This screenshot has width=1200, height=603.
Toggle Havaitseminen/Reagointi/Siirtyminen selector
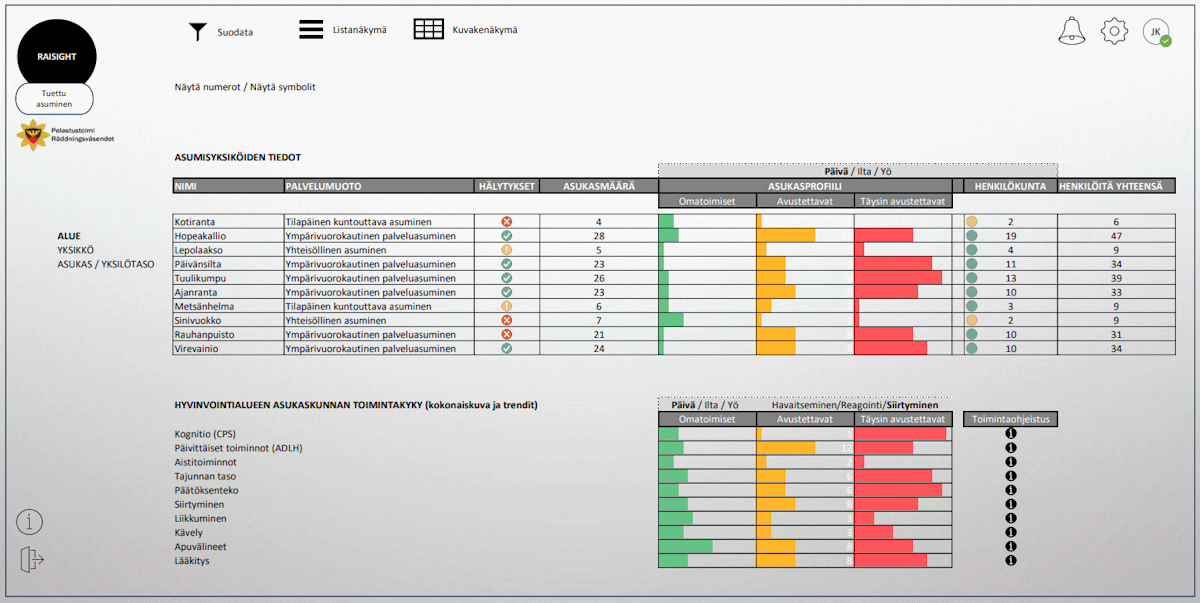[x=855, y=405]
